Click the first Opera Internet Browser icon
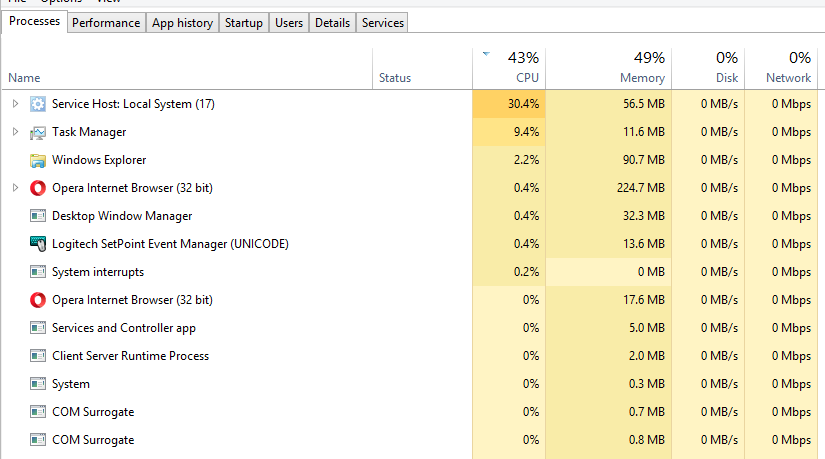This screenshot has width=825, height=459. click(38, 188)
